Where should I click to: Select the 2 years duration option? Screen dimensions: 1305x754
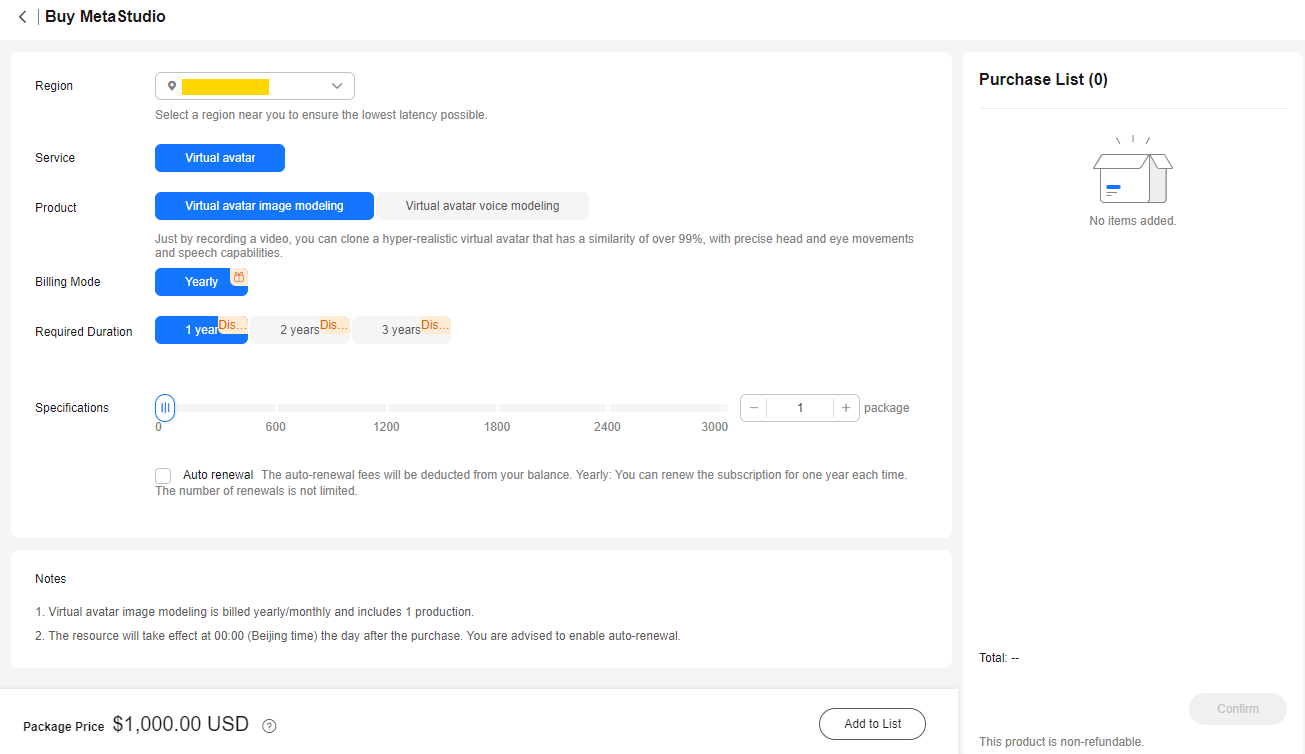click(x=300, y=330)
